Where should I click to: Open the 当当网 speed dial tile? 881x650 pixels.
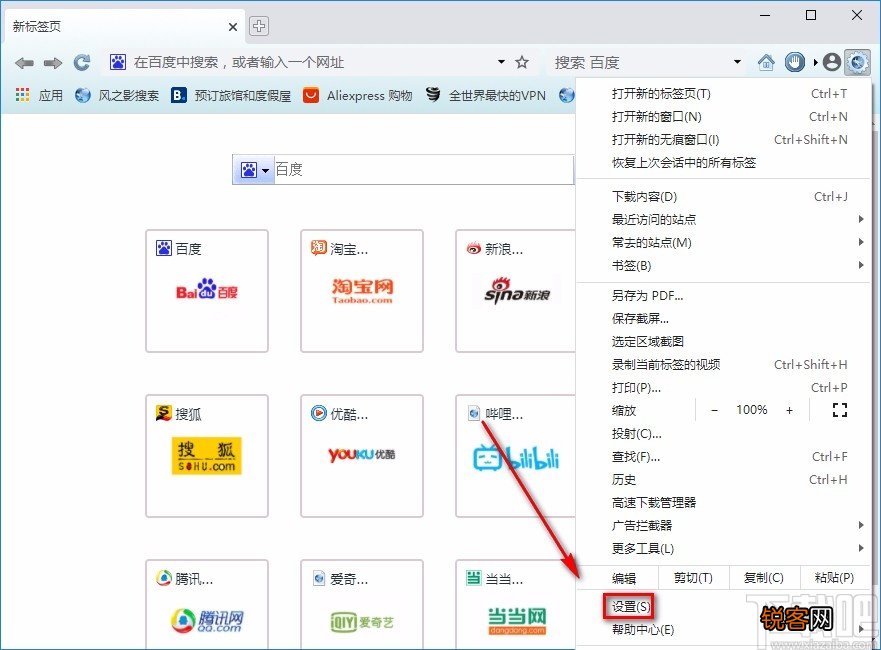click(x=516, y=604)
